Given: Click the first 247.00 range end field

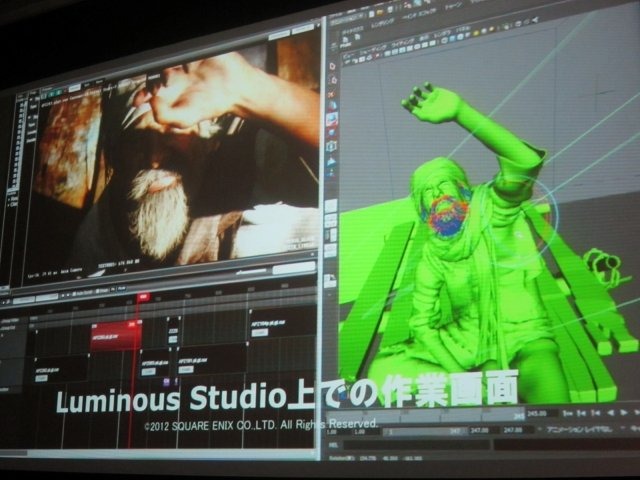Looking at the screenshot, I should 482,431.
